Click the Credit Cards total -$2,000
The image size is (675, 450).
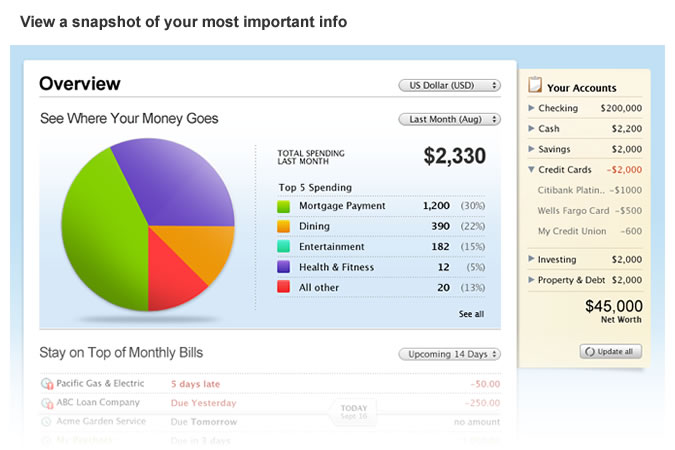(624, 170)
